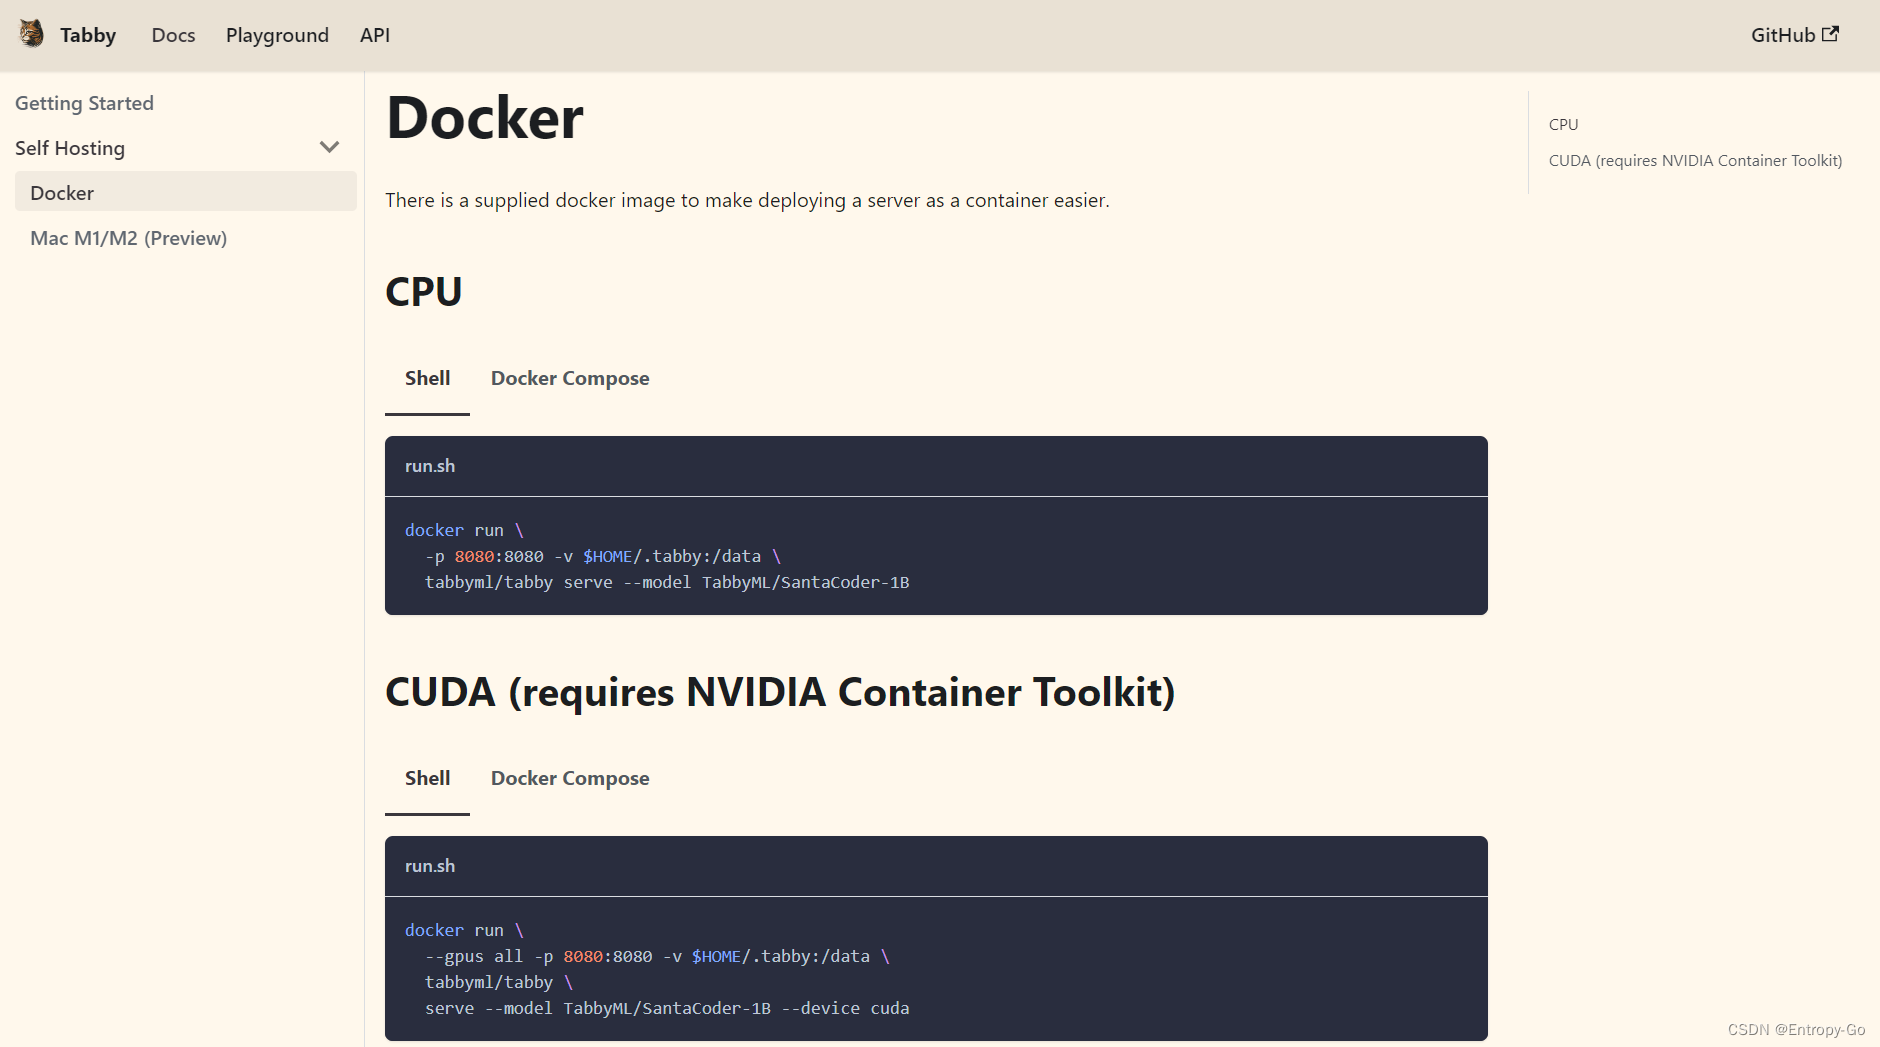Click the CSDN @Entropy-Go watermark text
Viewport: 1880px width, 1047px height.
[1795, 1029]
